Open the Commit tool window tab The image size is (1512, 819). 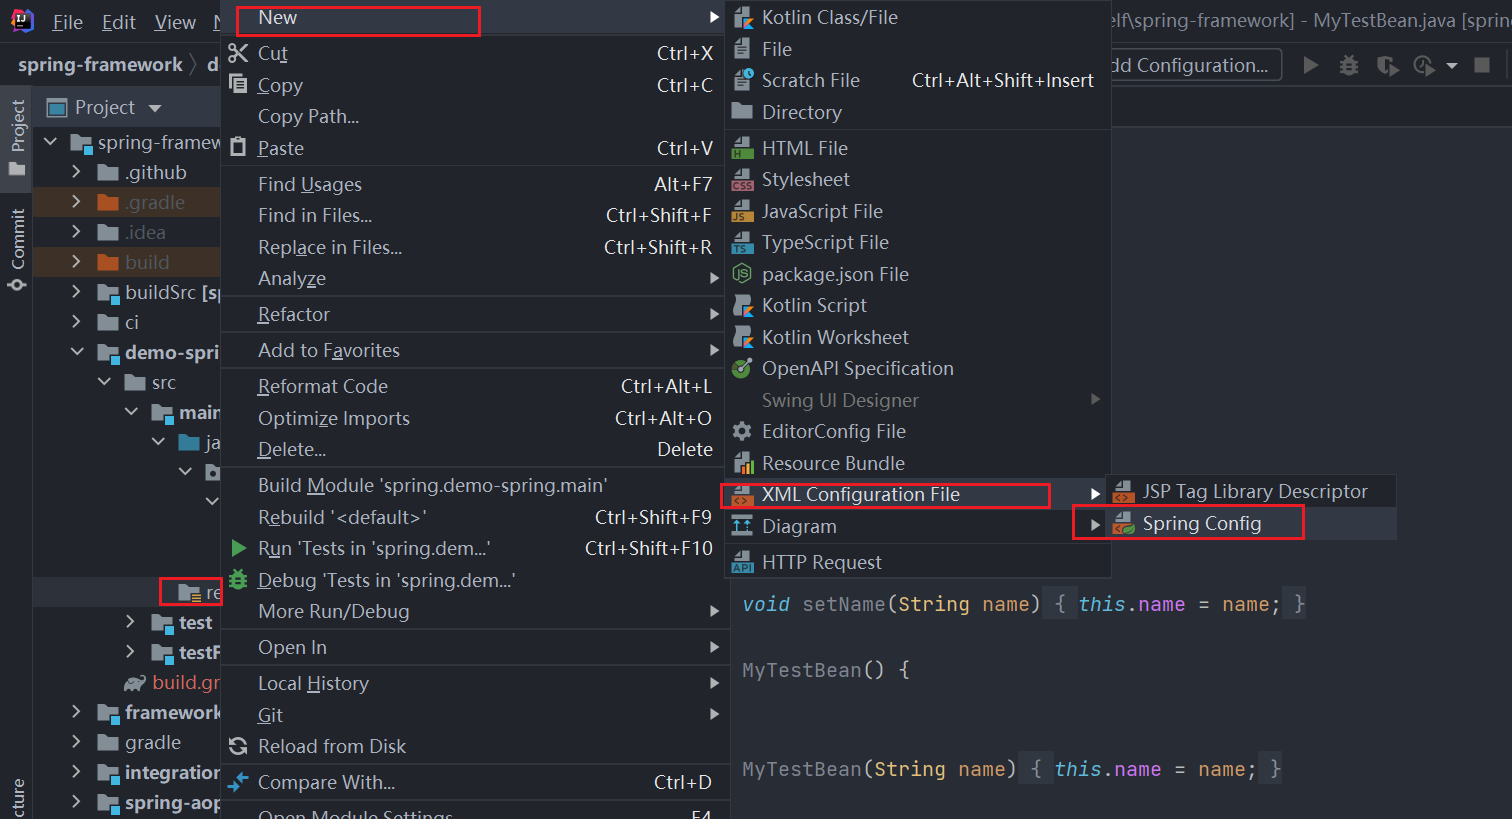tap(17, 250)
